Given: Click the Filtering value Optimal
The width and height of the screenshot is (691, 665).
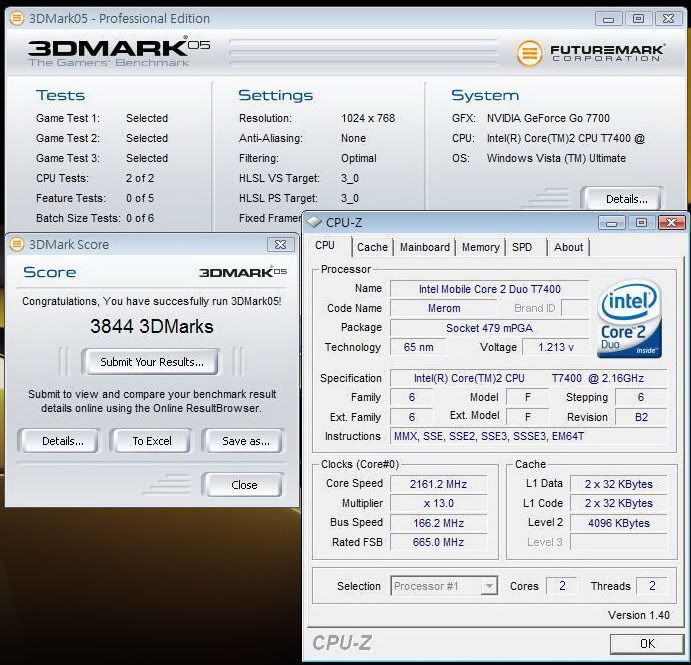Looking at the screenshot, I should pos(359,158).
